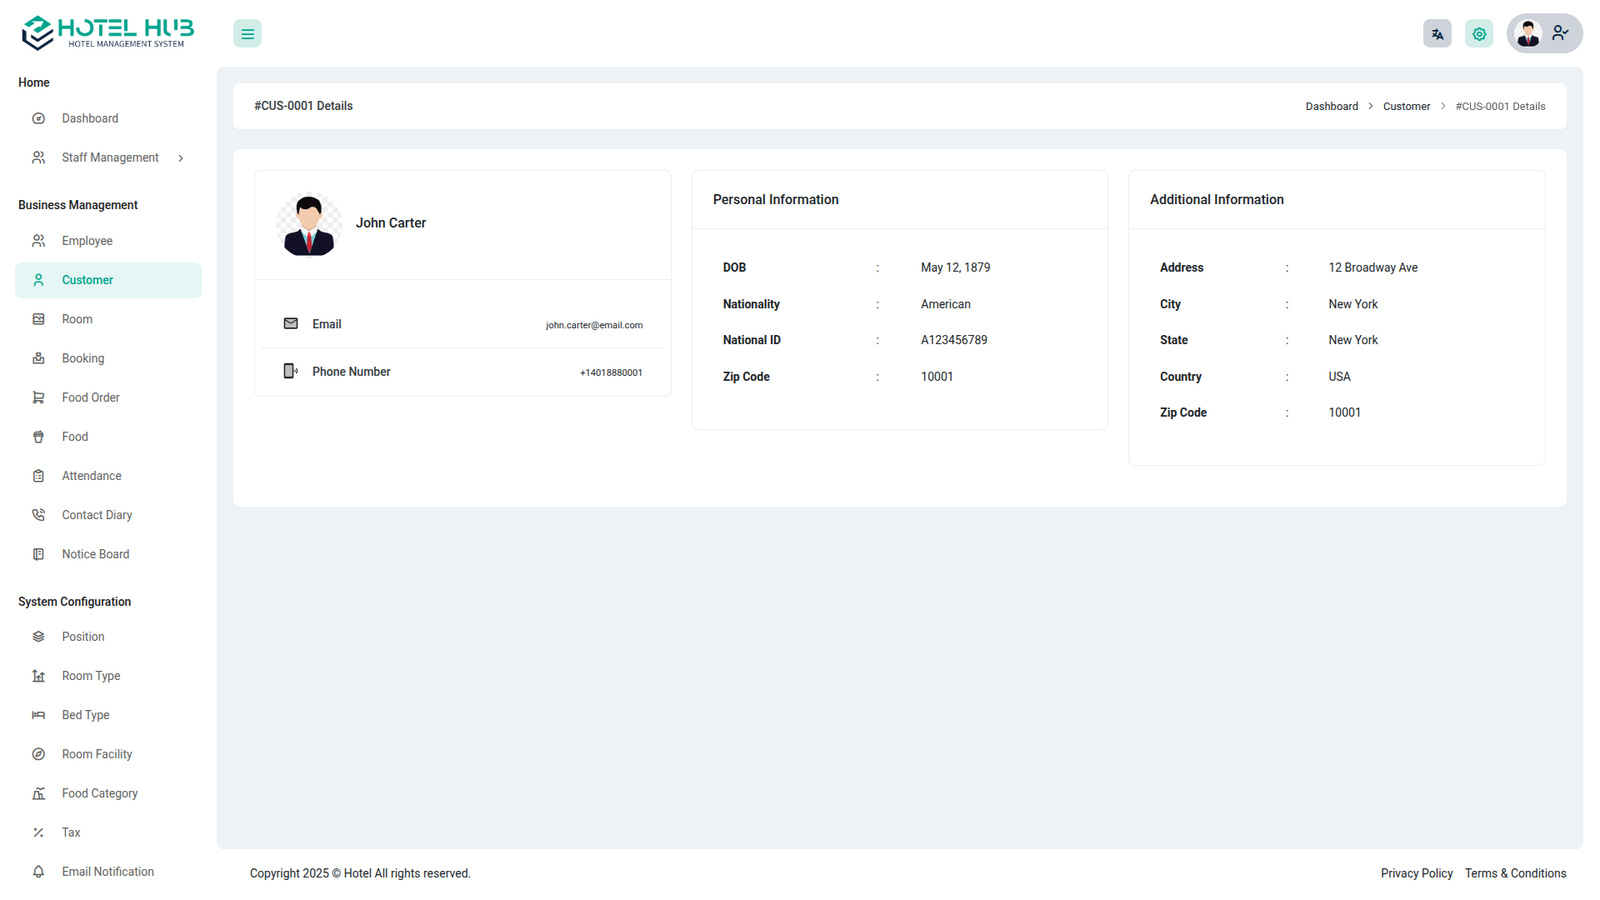Click the Hotel Hub logo
The image size is (1600, 900).
[x=108, y=33]
